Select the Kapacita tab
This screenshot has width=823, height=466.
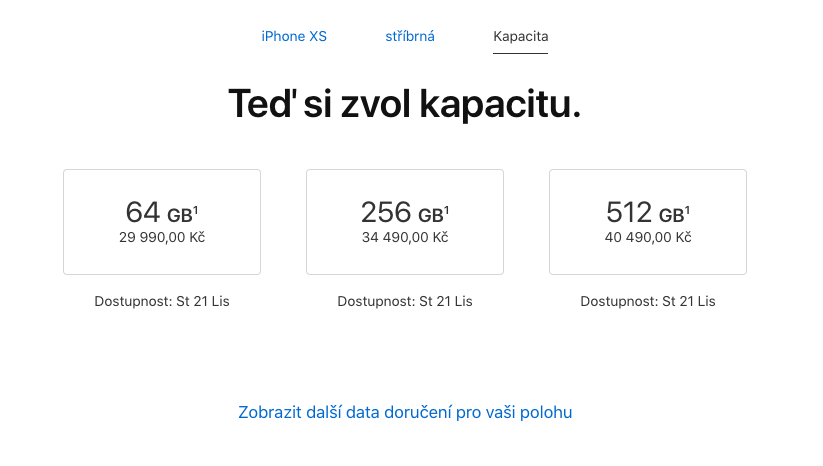tap(520, 37)
